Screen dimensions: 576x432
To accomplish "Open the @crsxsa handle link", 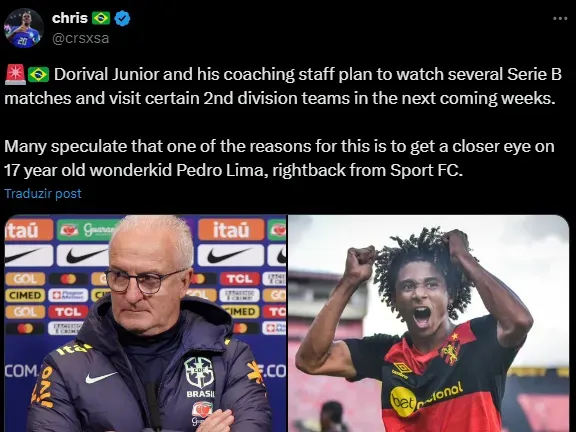I will coord(81,38).
